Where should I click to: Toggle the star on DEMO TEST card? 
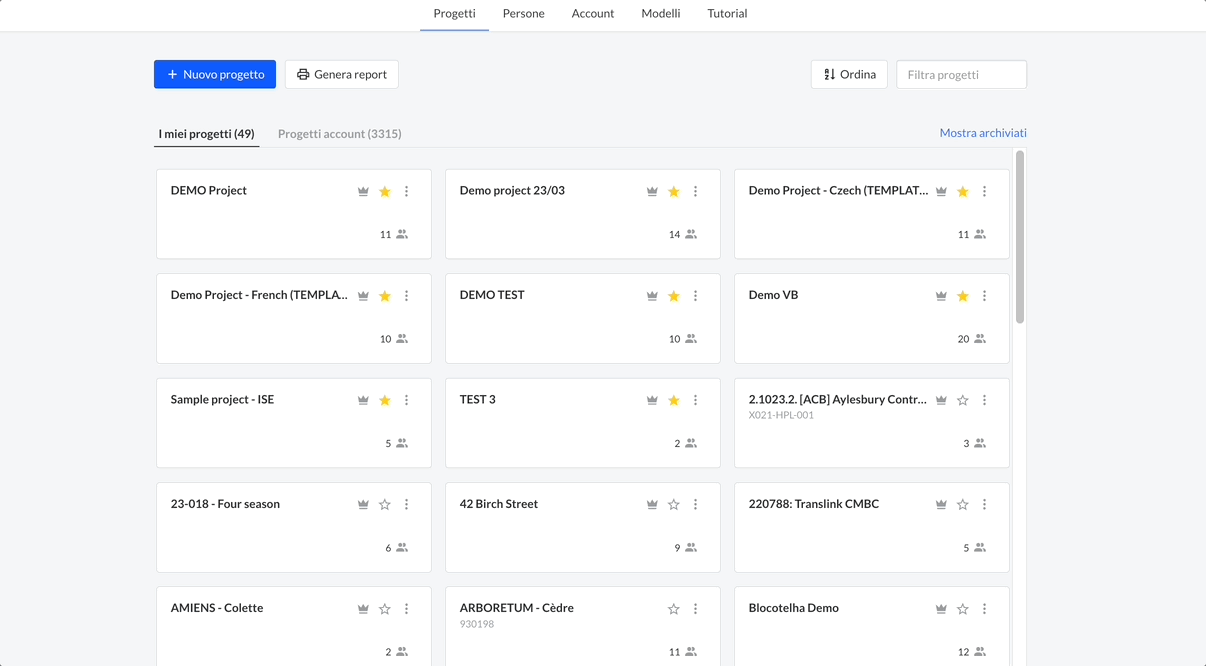pyautogui.click(x=674, y=296)
